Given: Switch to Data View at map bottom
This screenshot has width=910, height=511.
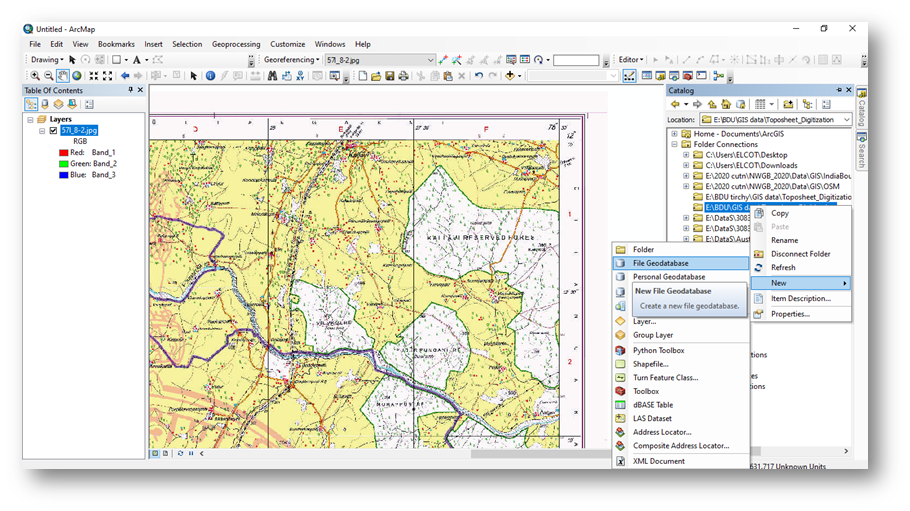Looking at the screenshot, I should click(x=155, y=454).
